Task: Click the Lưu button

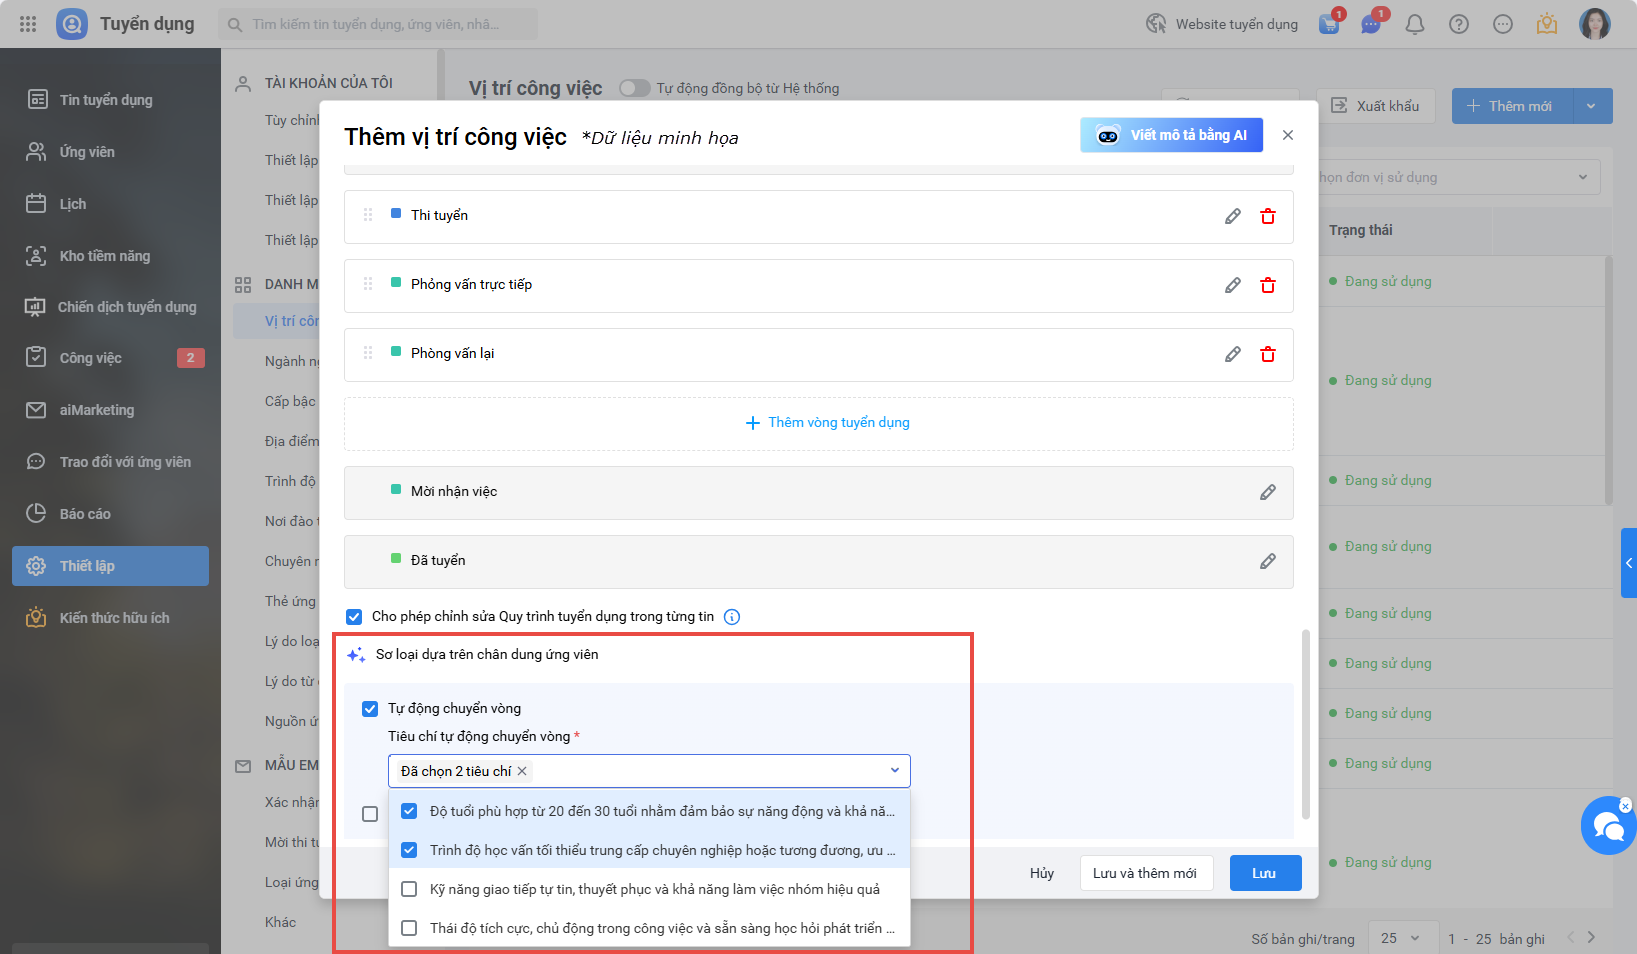Action: coord(1265,873)
